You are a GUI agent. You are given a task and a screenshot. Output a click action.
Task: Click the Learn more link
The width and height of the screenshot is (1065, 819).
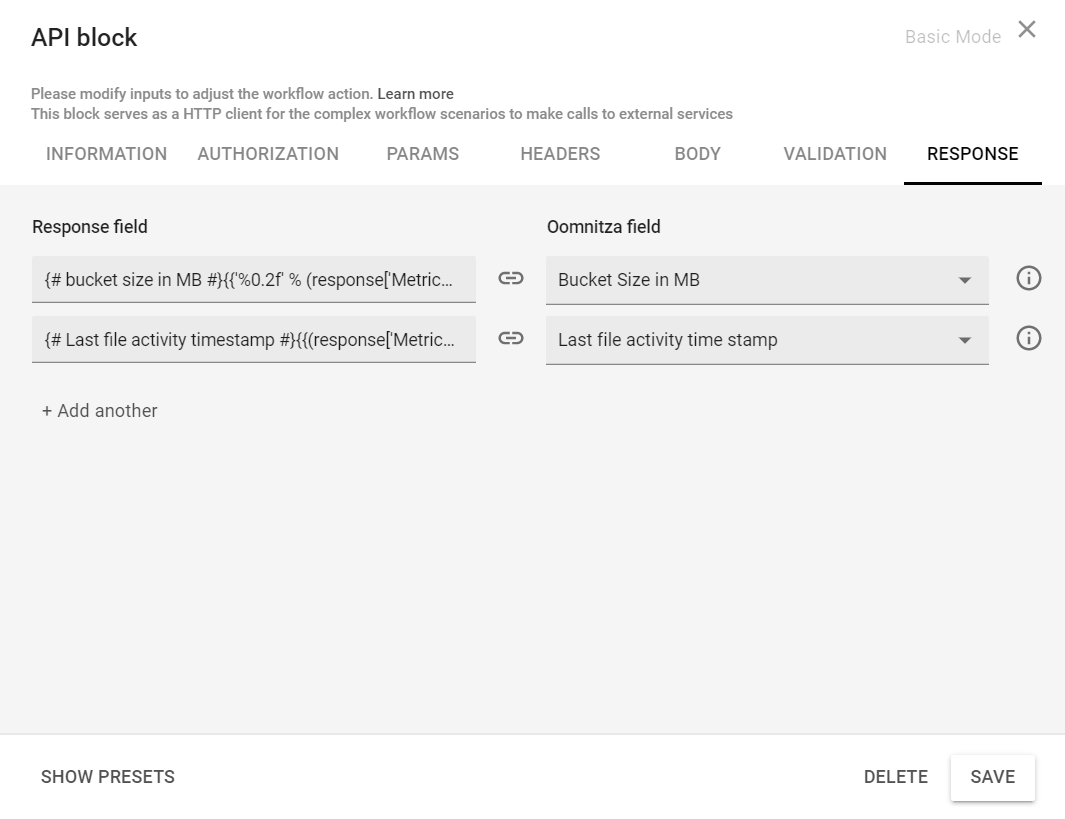click(x=415, y=94)
